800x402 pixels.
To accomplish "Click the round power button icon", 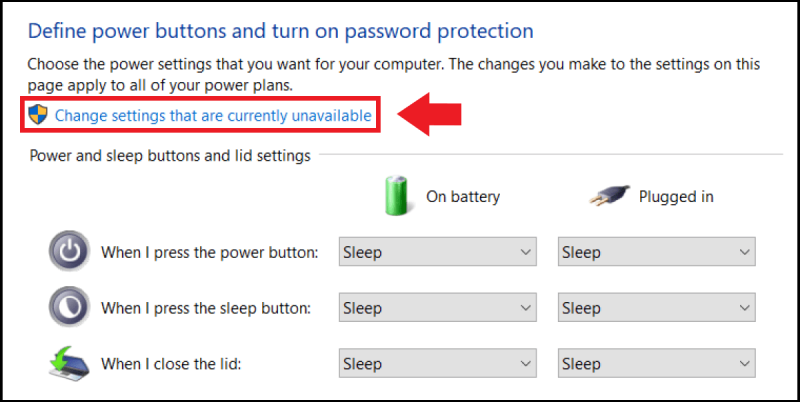I will point(68,252).
